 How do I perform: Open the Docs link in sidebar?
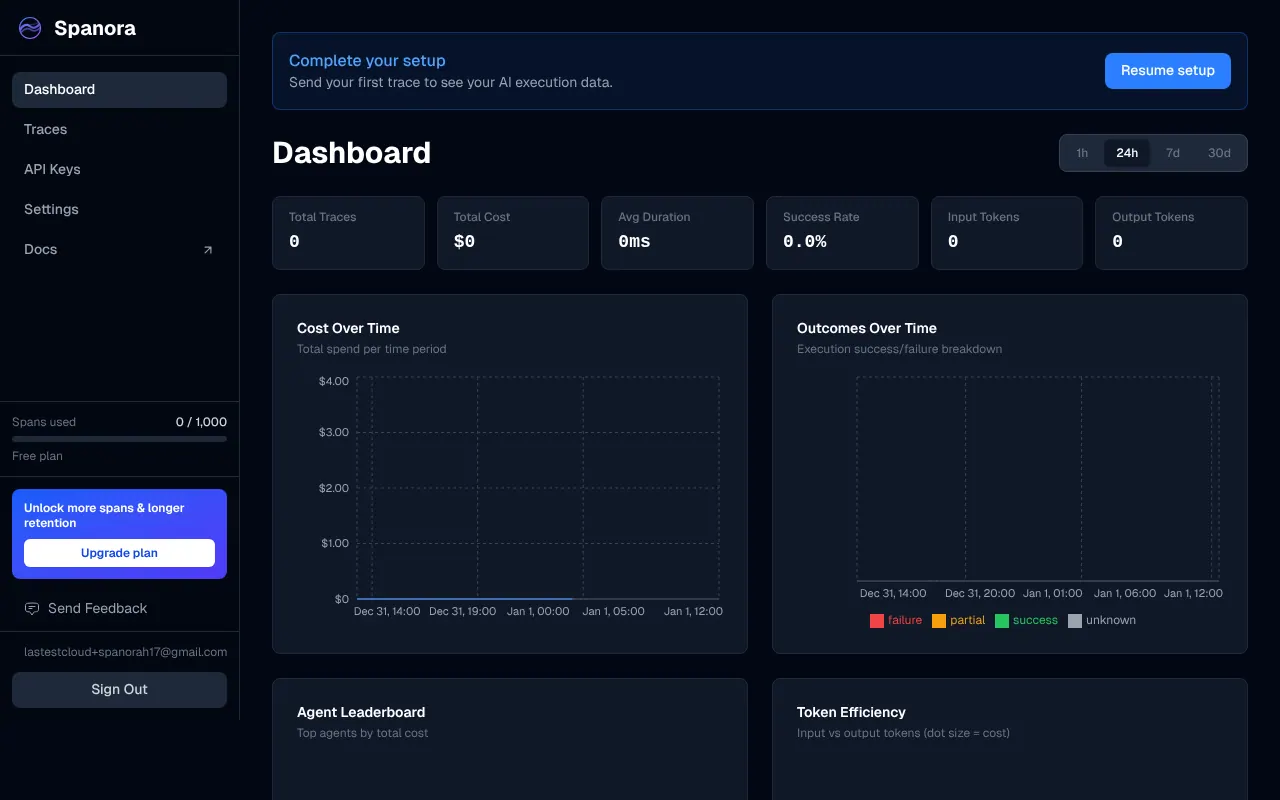(x=119, y=249)
